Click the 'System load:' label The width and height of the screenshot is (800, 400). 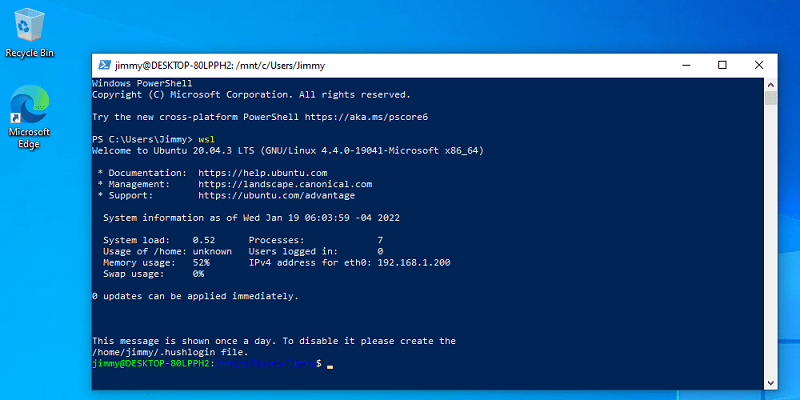click(x=134, y=240)
